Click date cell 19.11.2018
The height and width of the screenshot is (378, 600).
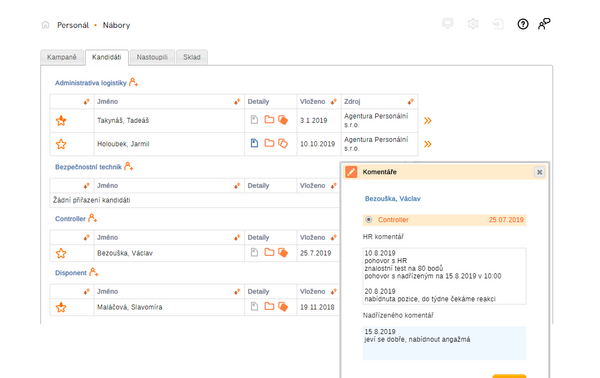318,307
